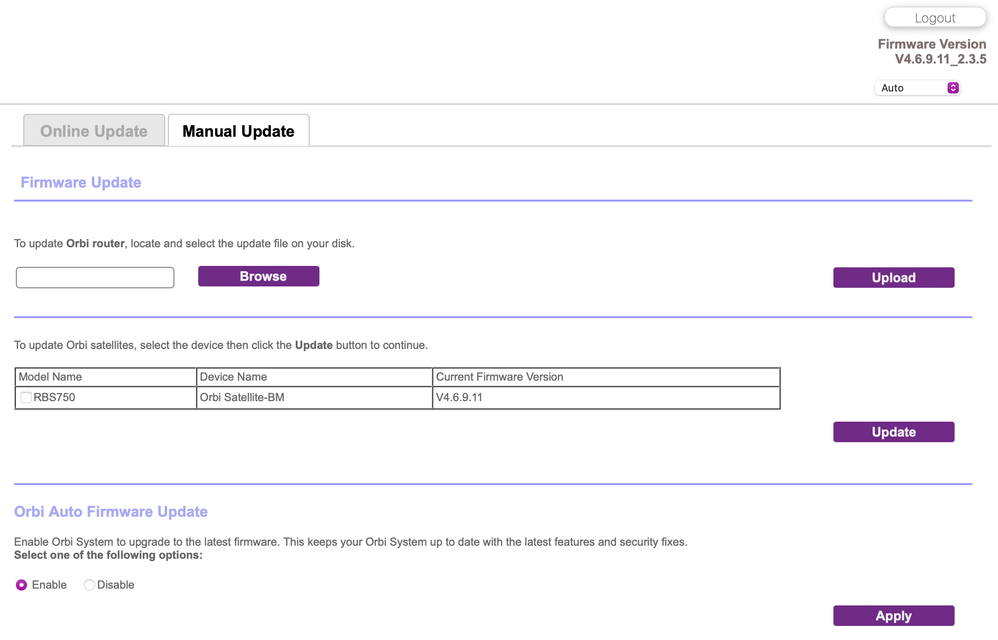Click the Firmware Update section heading
This screenshot has height=640, width=998.
click(80, 182)
